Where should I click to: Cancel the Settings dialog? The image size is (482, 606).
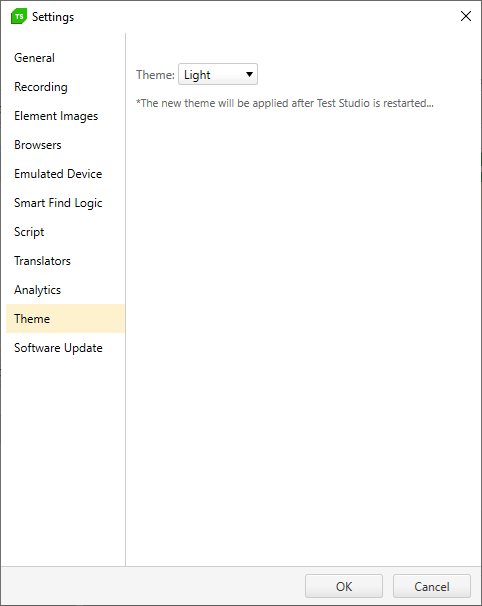[432, 586]
